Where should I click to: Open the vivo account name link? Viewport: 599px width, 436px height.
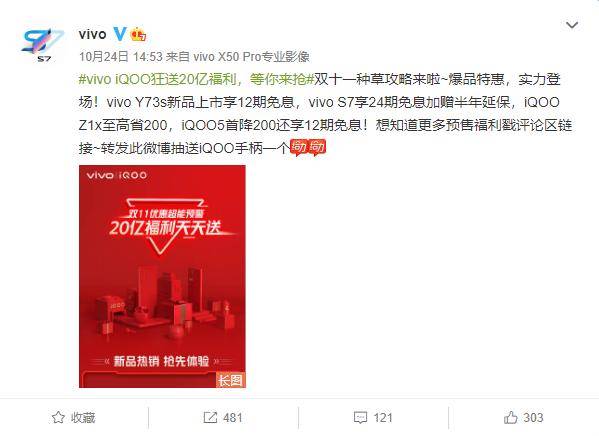point(92,34)
